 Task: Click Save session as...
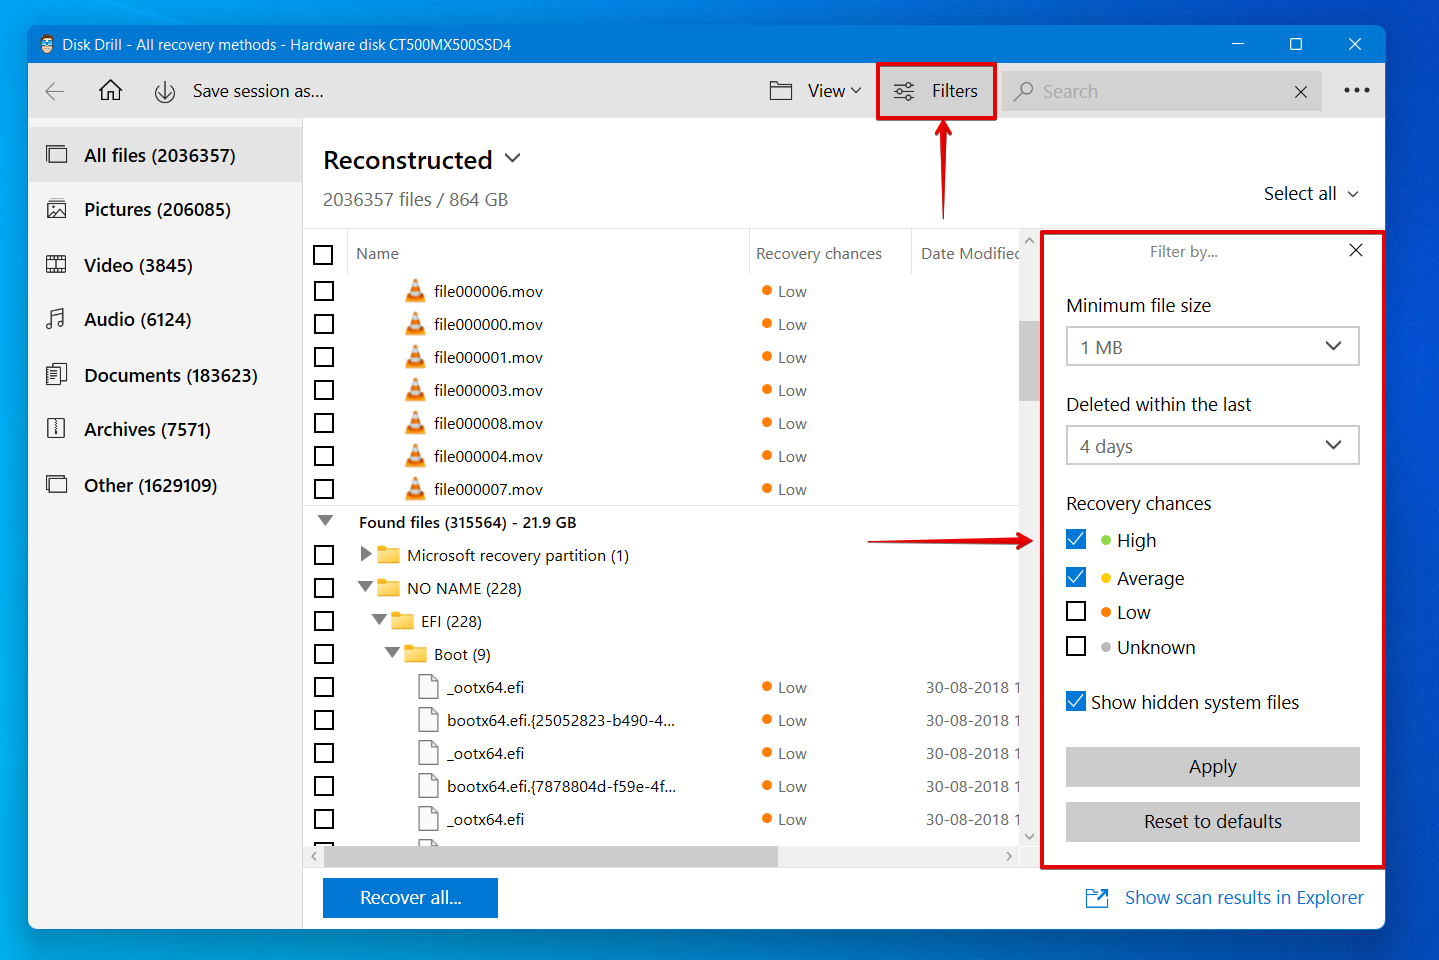click(x=258, y=91)
